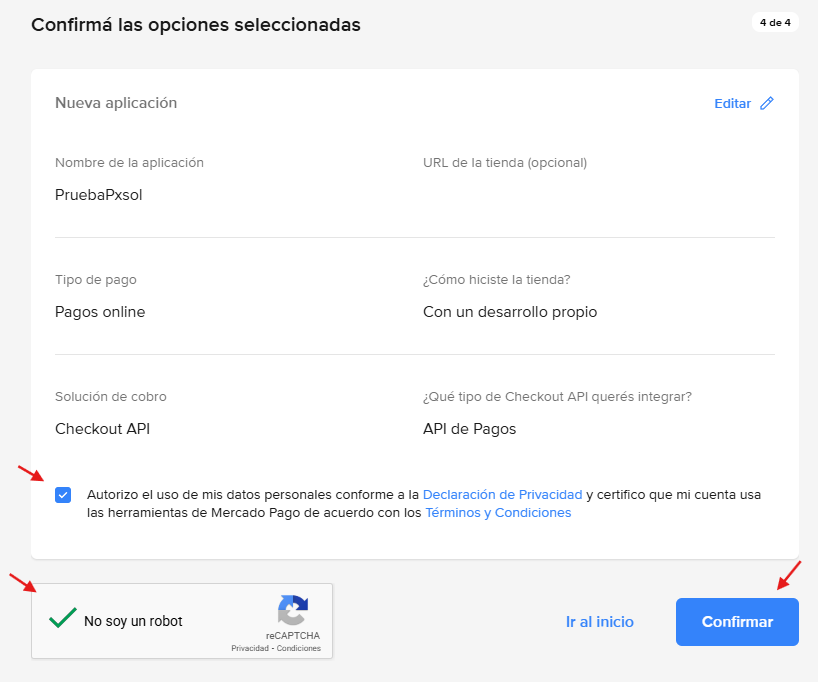Open the reCAPTCHA Privacidad link
The height and width of the screenshot is (682, 818).
click(249, 648)
